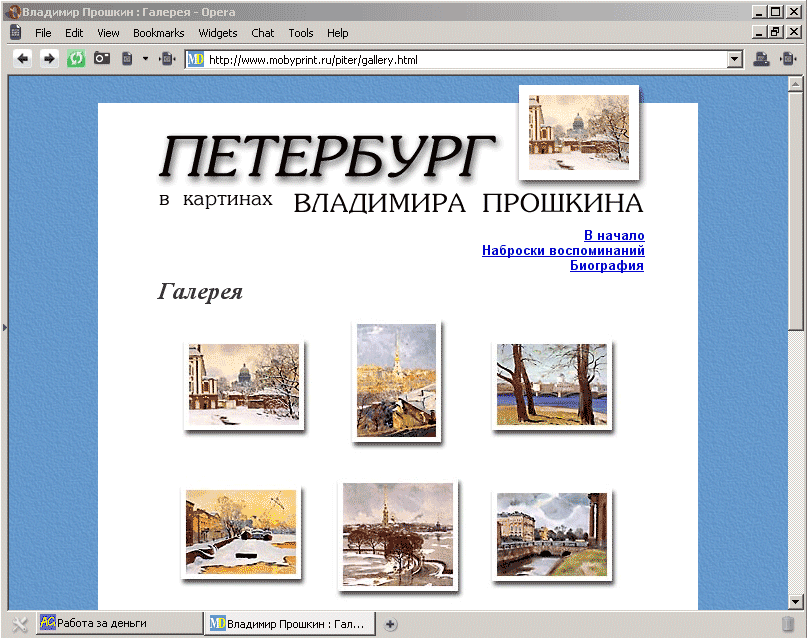Open the "Наброски воспоминаний" link
The width and height of the screenshot is (807, 638).
[563, 250]
